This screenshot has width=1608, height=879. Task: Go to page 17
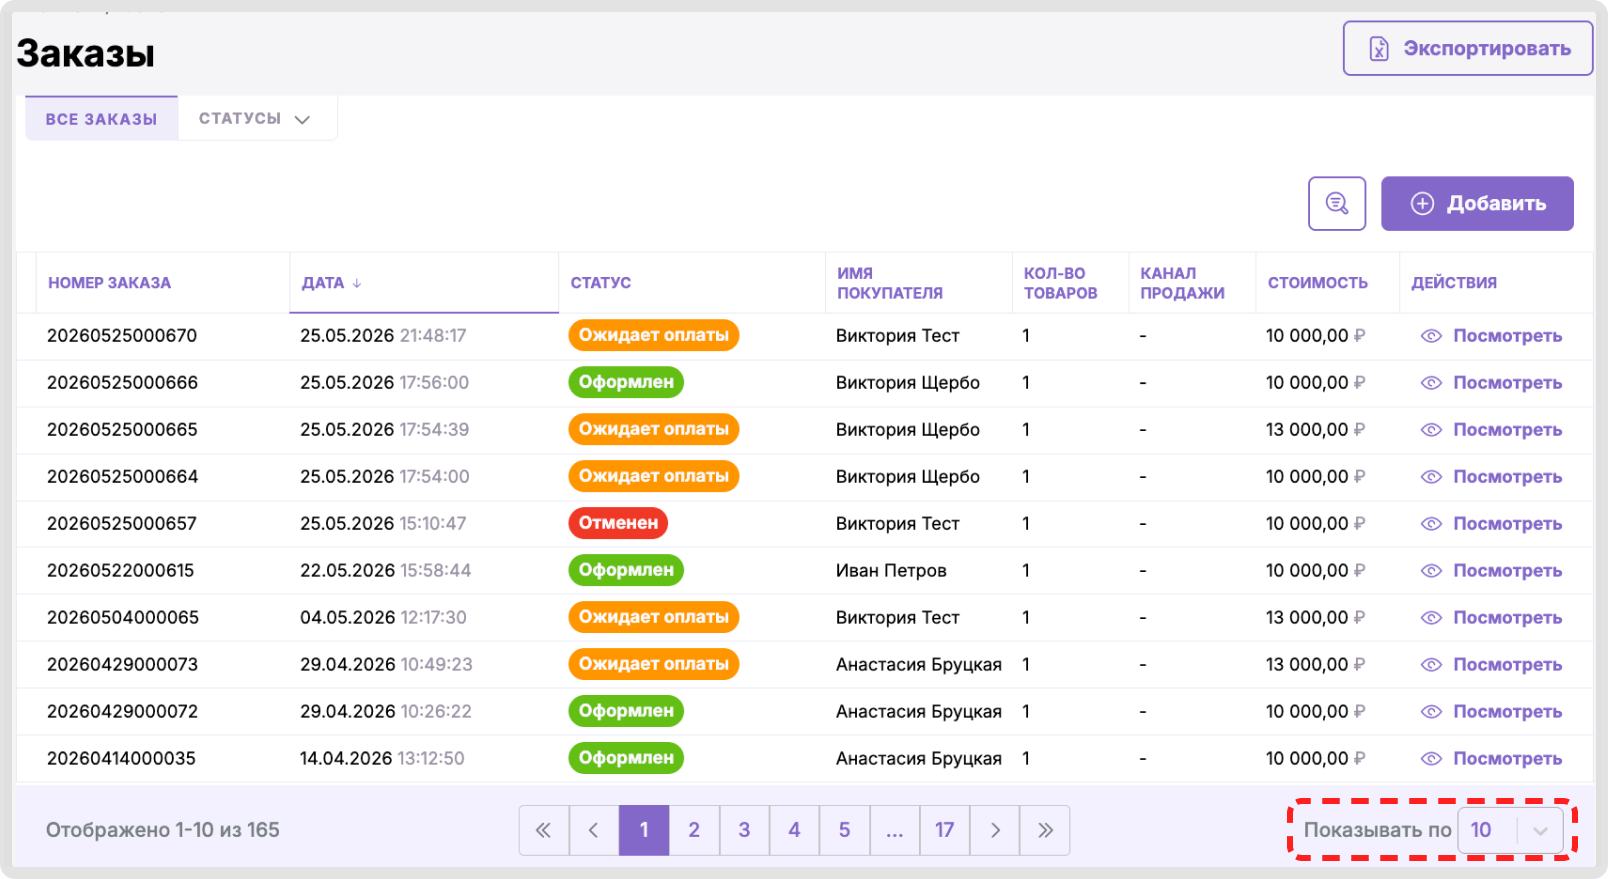pos(945,830)
